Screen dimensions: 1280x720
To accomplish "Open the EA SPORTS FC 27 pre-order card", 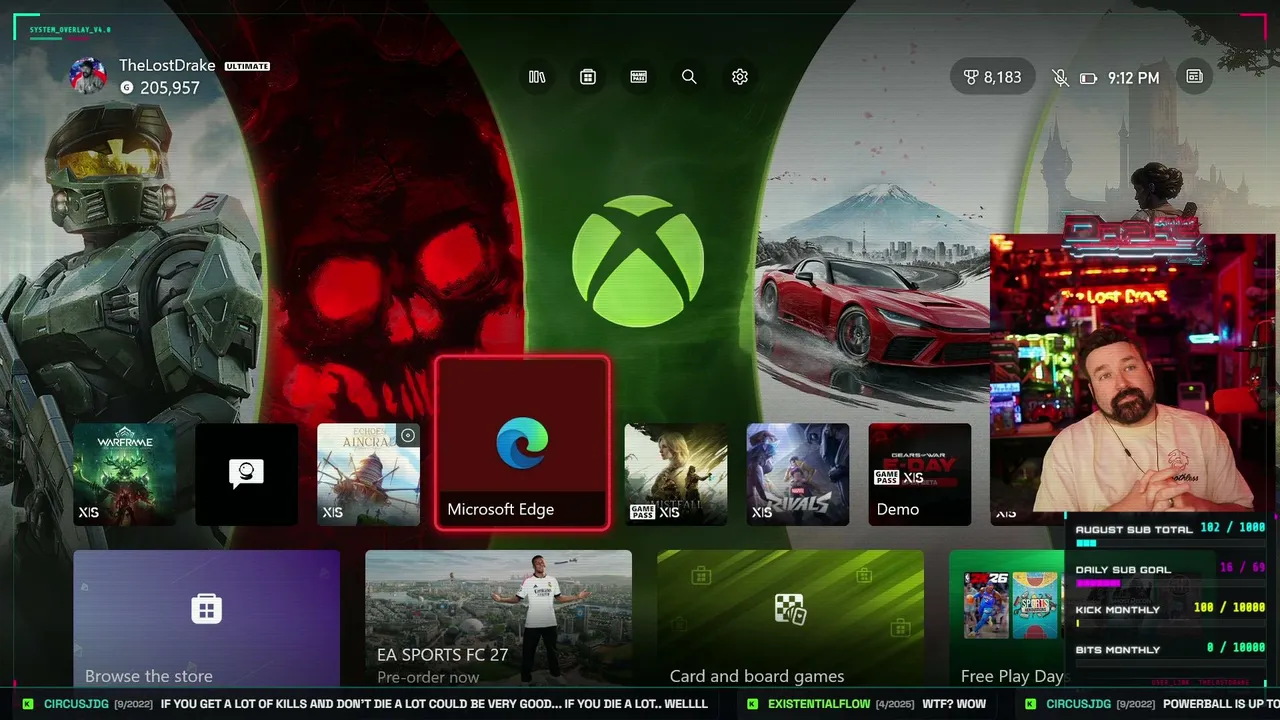I will [x=498, y=618].
